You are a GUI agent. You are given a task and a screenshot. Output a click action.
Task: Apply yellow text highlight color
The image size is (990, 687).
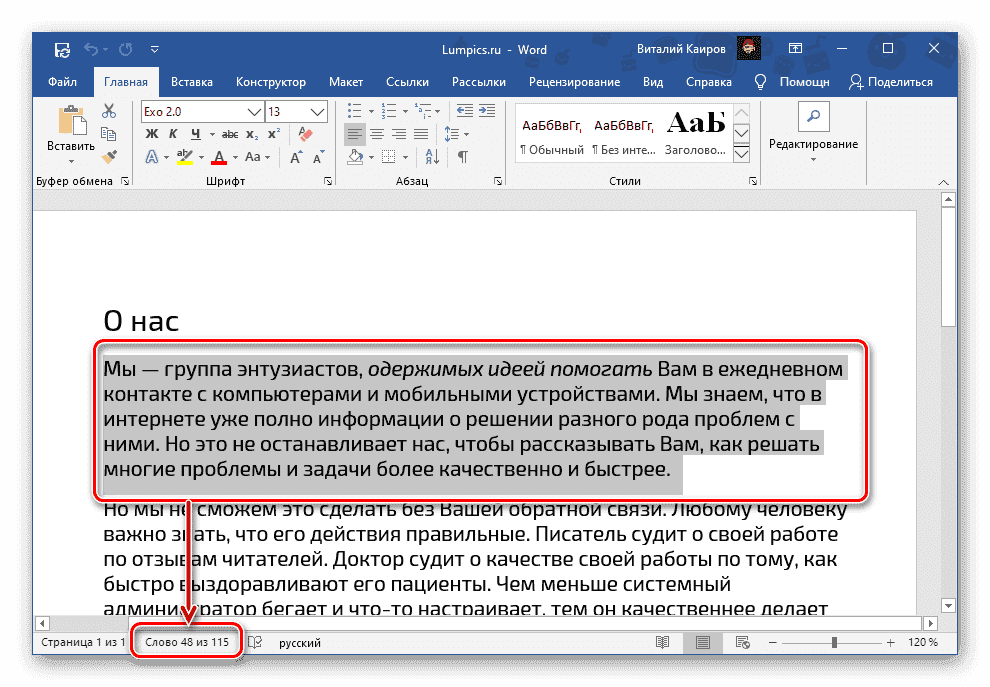[184, 158]
